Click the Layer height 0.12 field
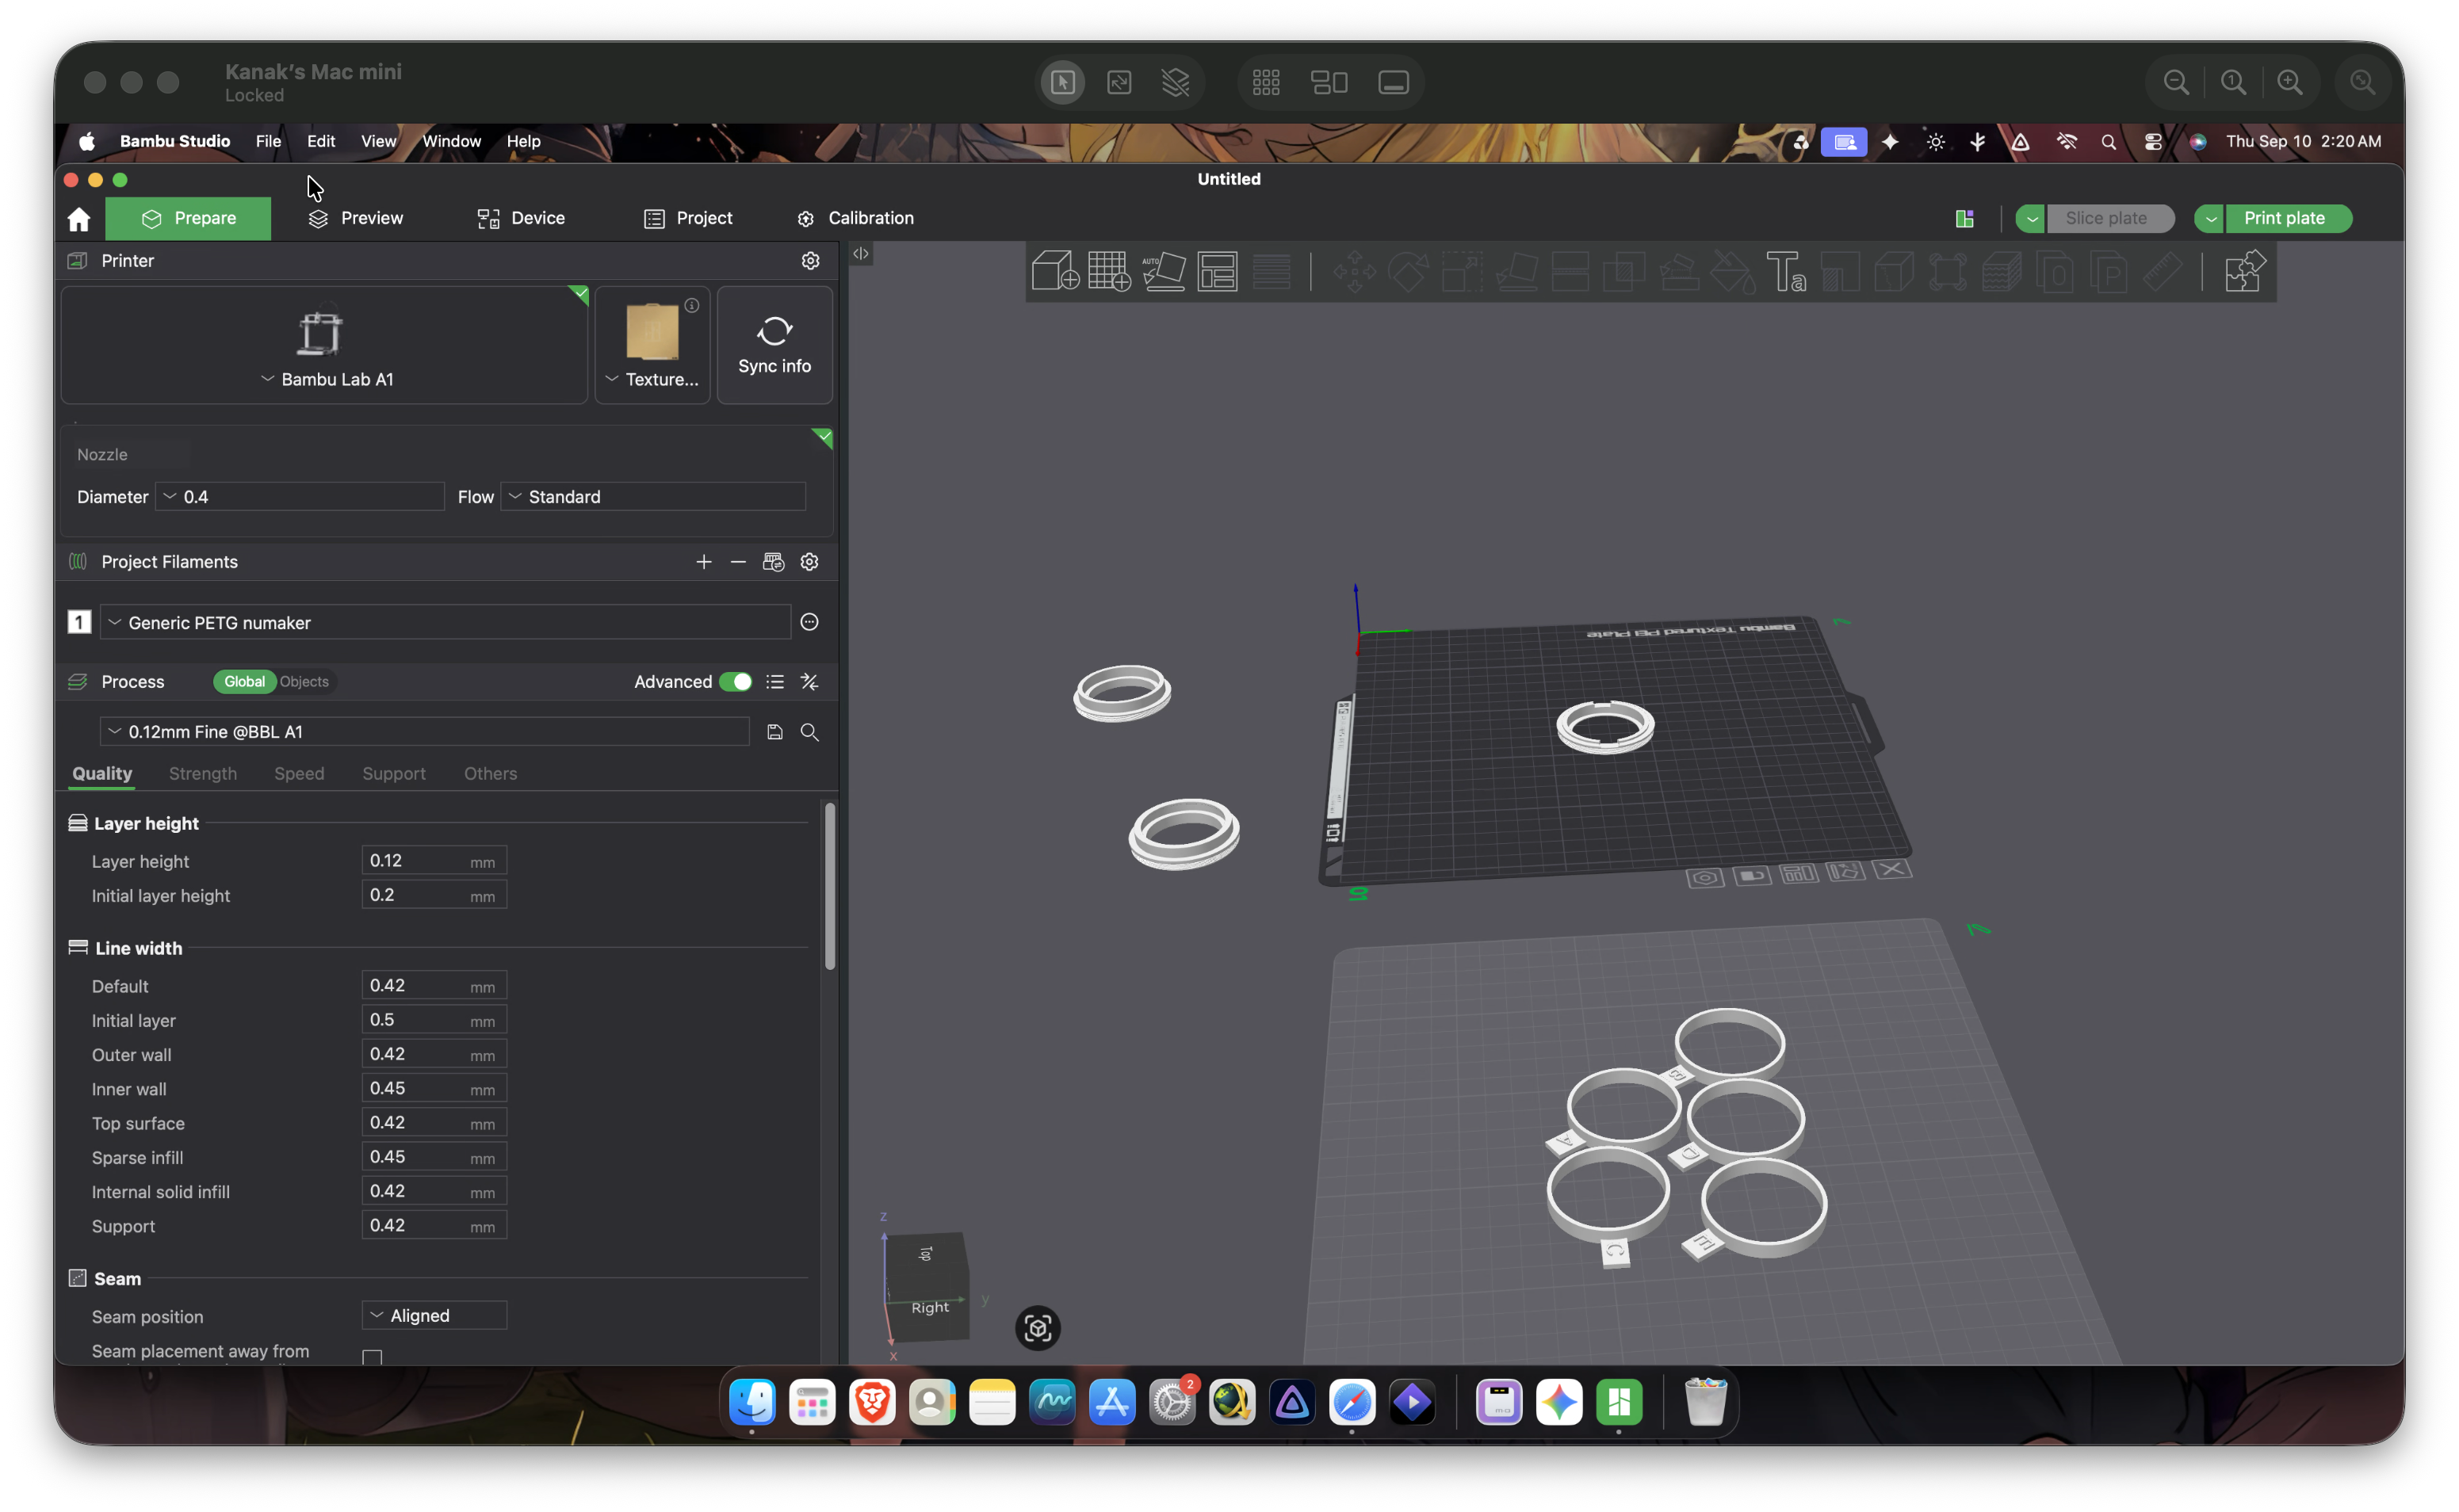 (434, 861)
